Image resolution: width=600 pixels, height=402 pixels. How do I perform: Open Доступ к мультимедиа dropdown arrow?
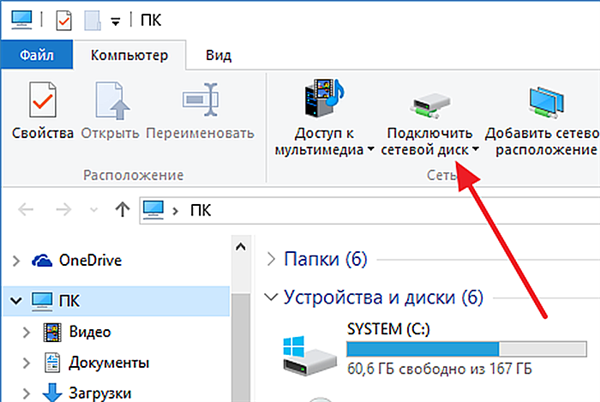[370, 149]
